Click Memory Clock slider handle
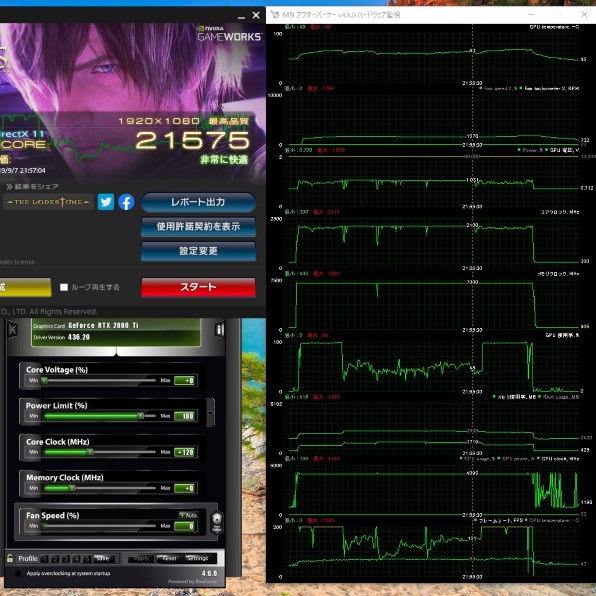596x596 pixels. 72,488
